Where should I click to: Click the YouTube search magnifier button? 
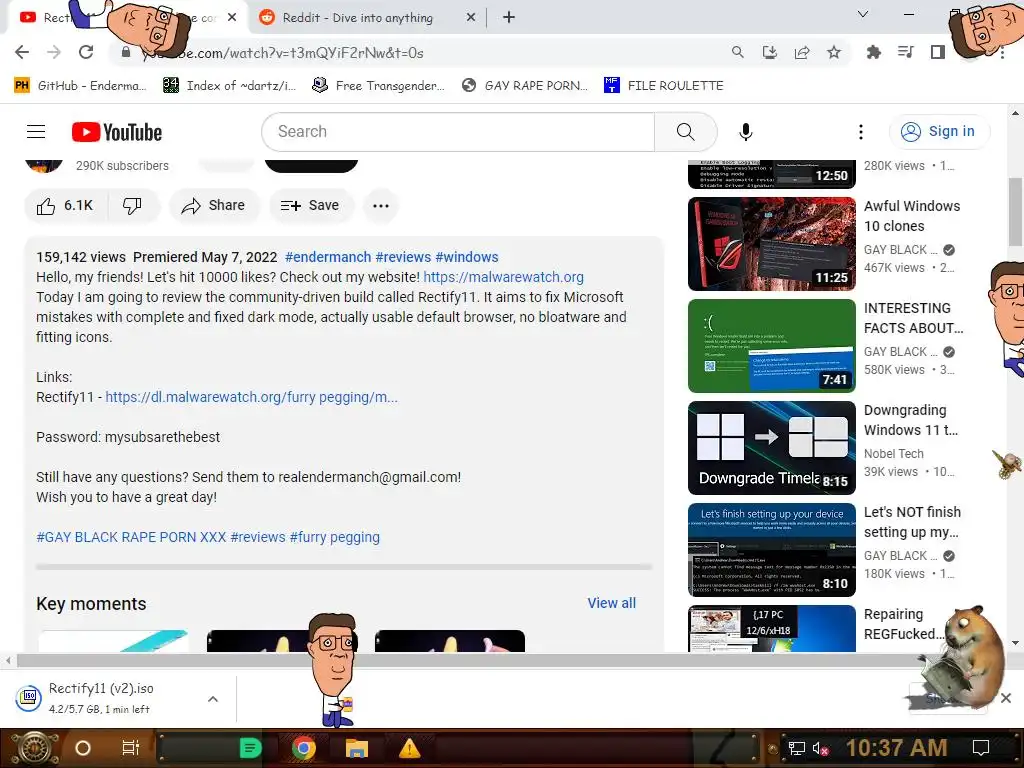click(x=686, y=132)
